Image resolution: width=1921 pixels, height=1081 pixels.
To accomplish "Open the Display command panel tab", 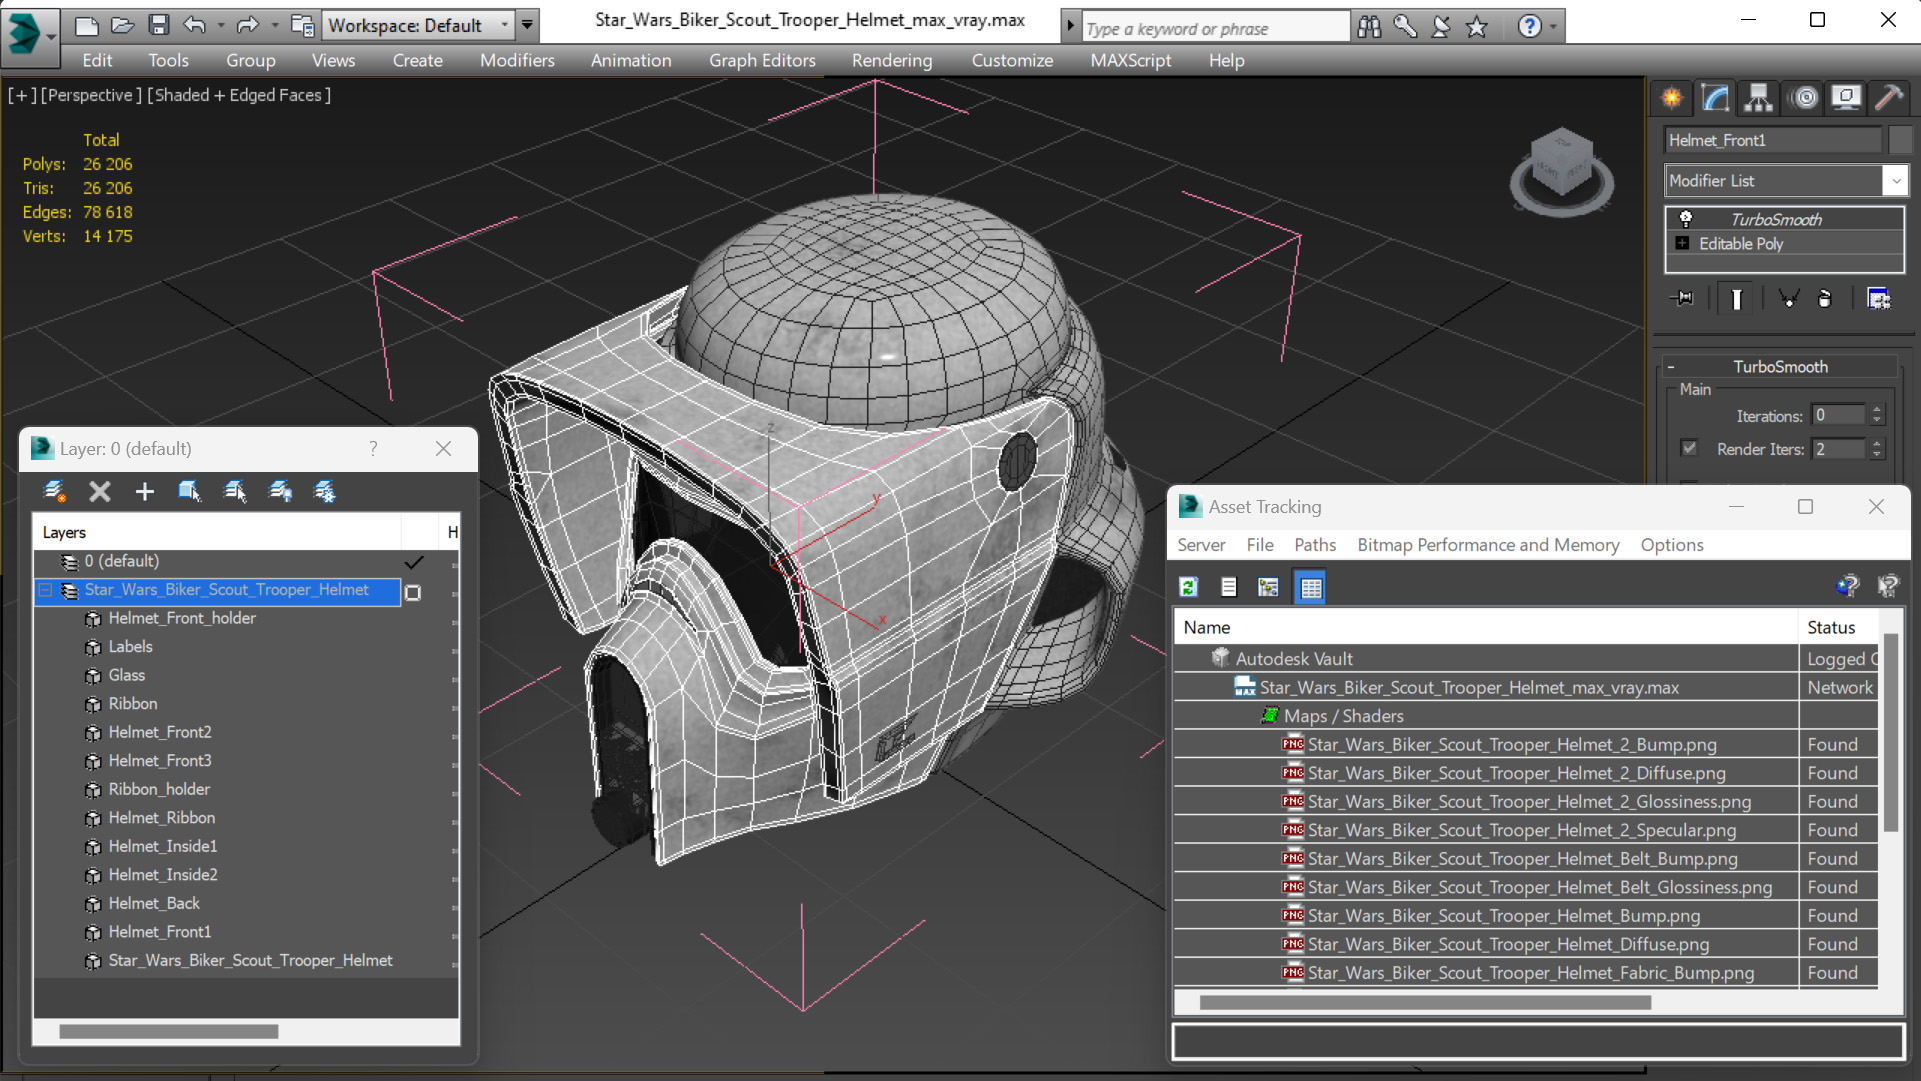I will pyautogui.click(x=1846, y=98).
